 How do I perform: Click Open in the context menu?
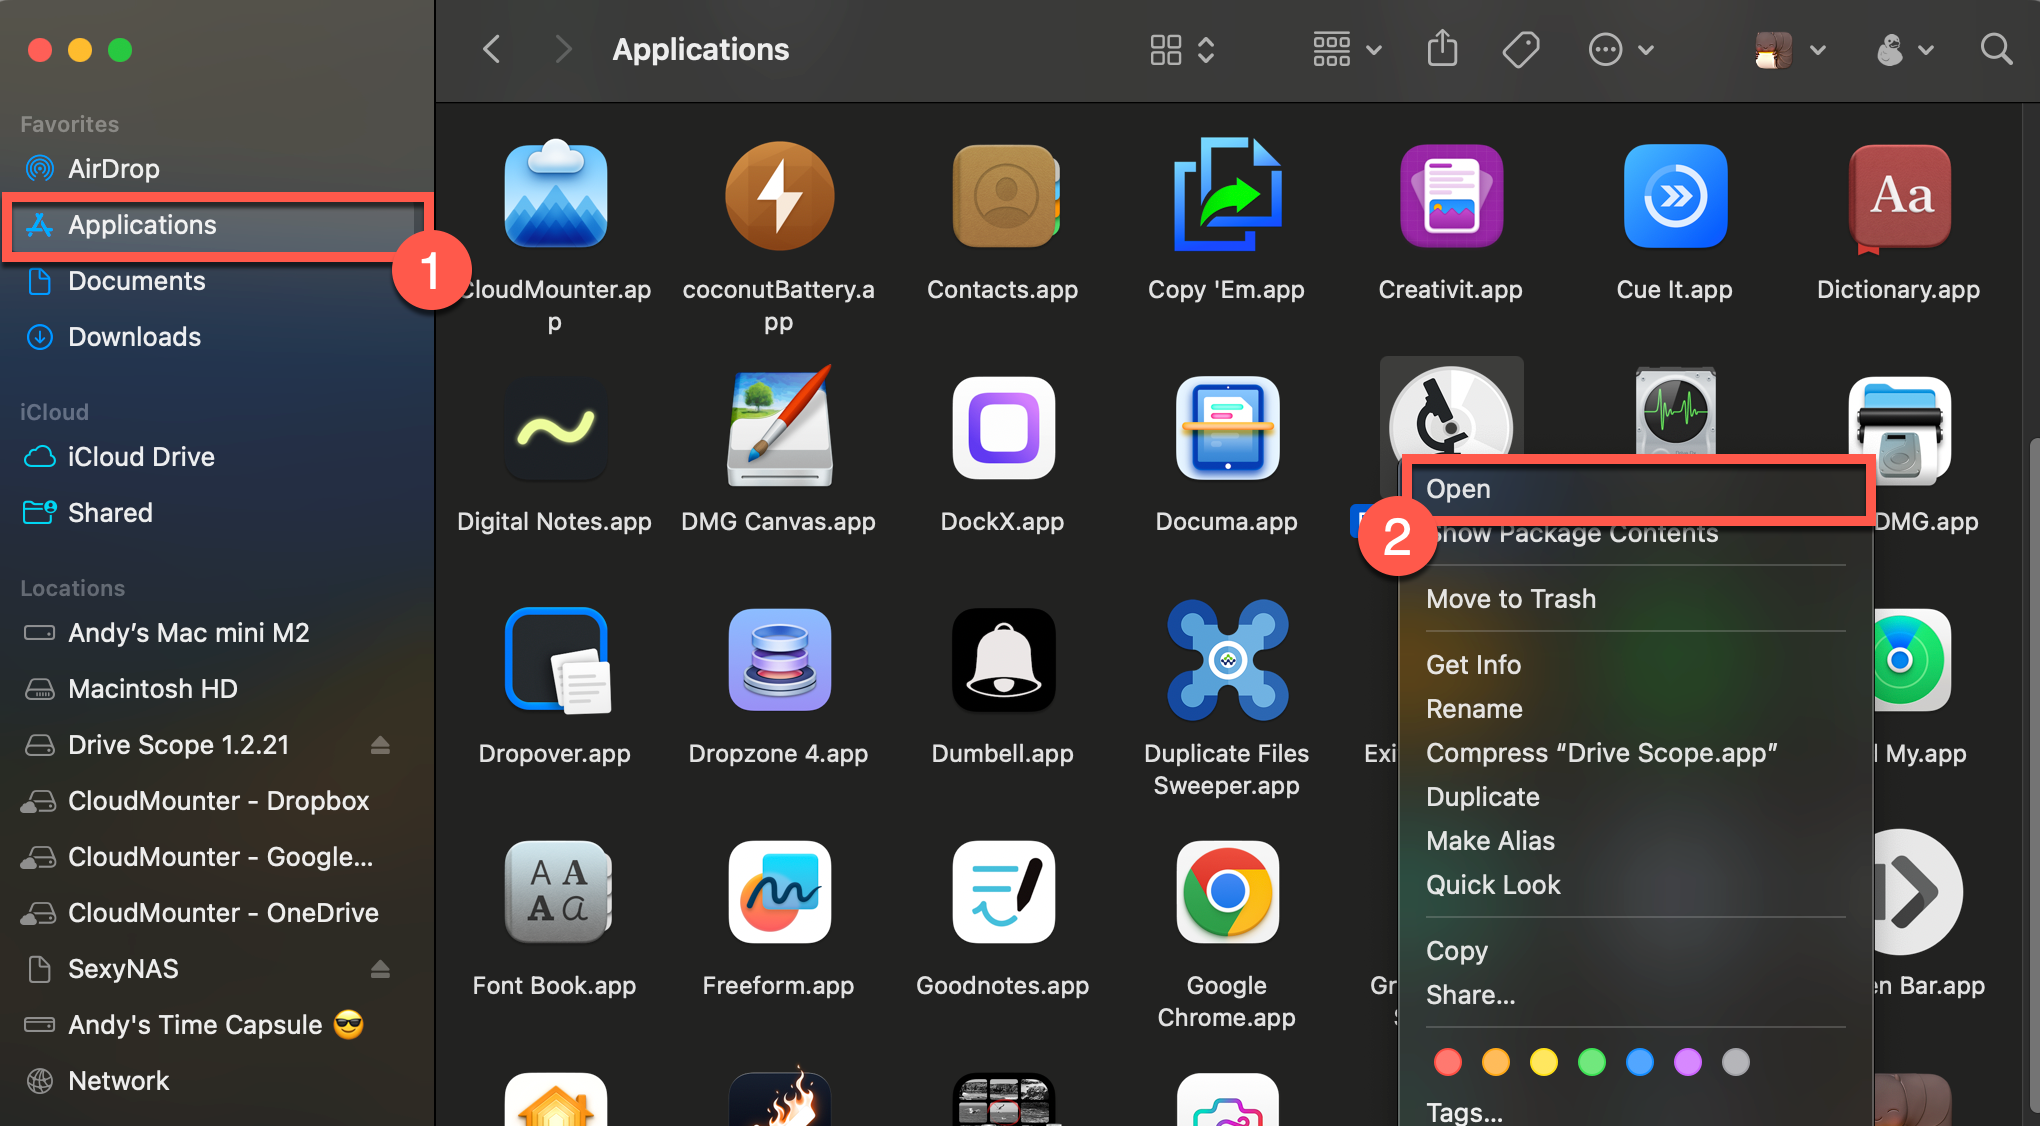coord(1458,489)
